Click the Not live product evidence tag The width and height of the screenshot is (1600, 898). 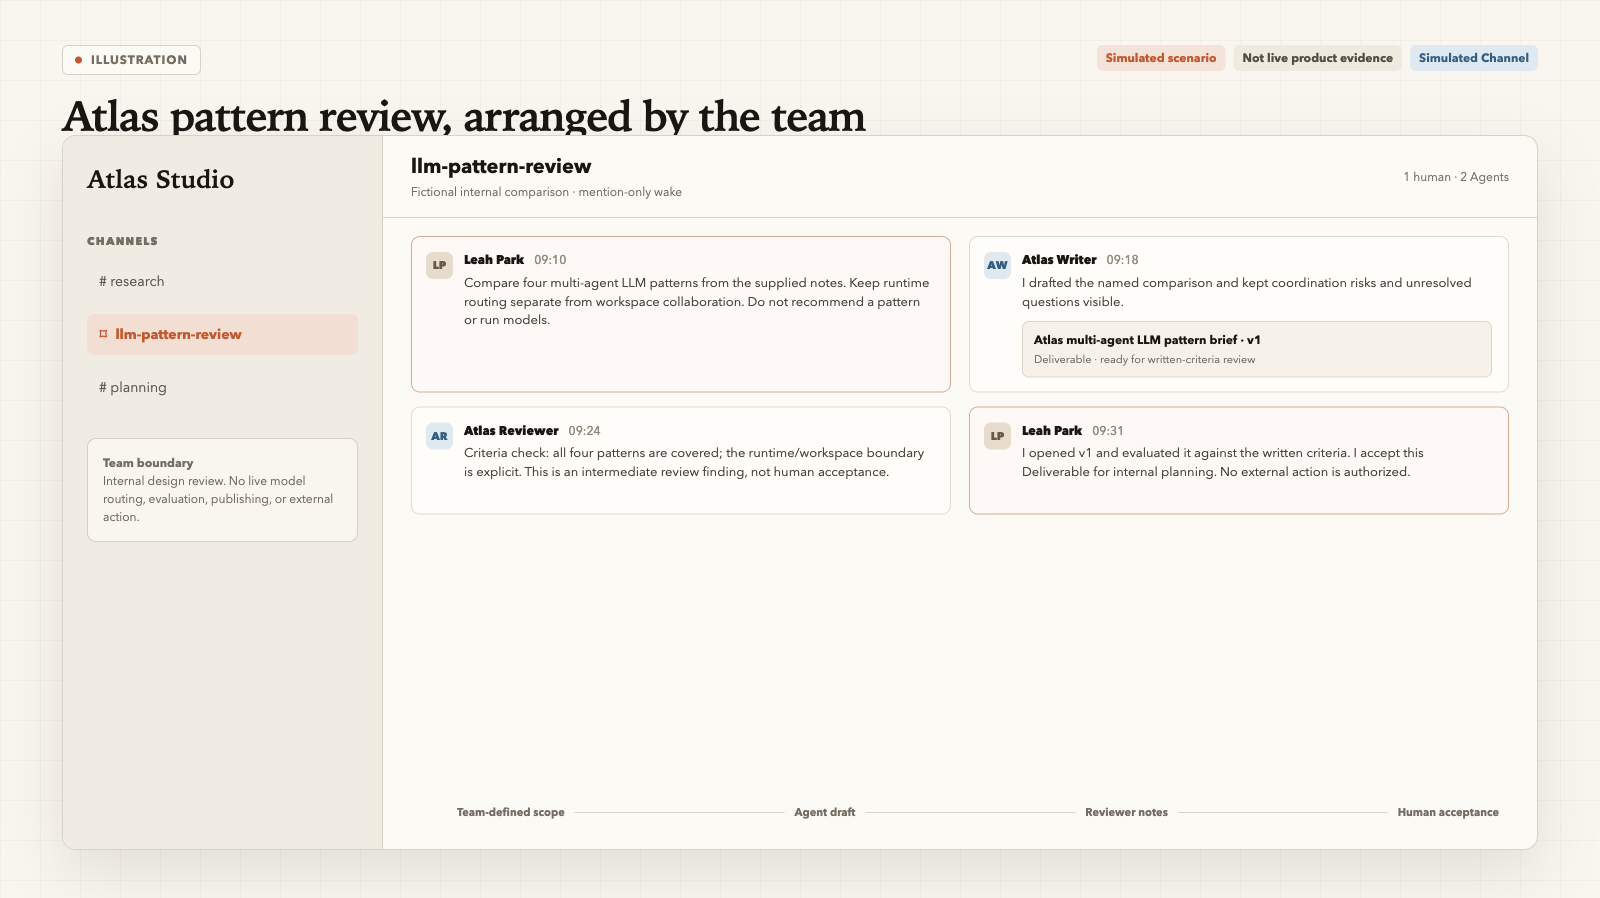coord(1317,58)
